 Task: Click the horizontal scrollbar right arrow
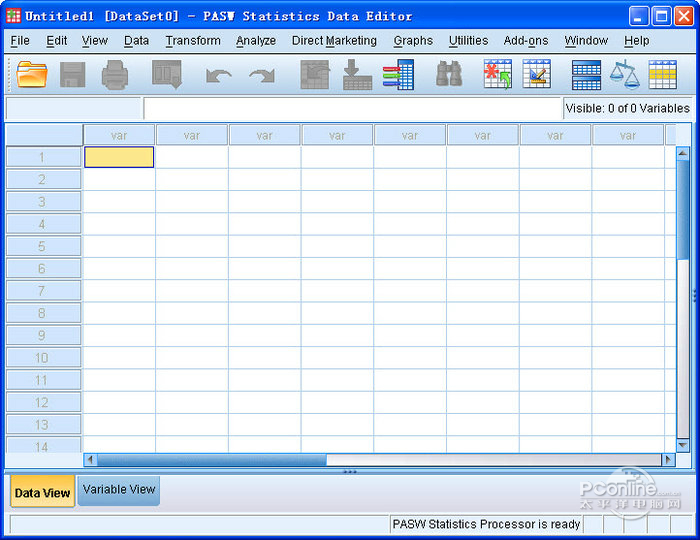point(668,459)
